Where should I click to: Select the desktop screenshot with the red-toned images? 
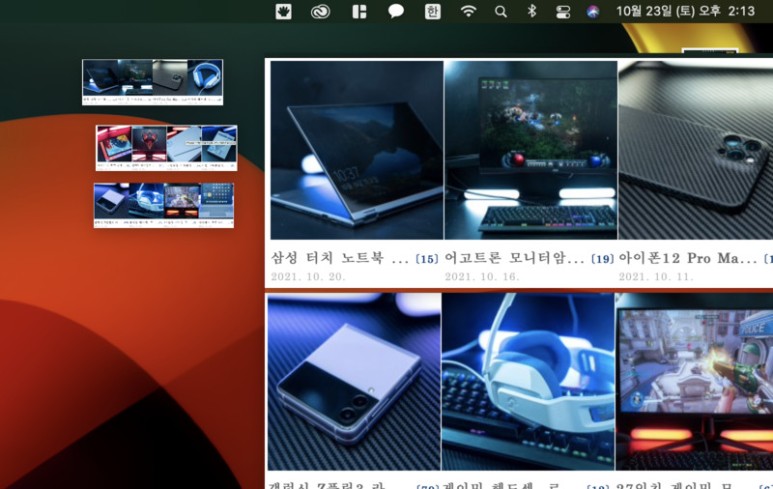tap(167, 148)
